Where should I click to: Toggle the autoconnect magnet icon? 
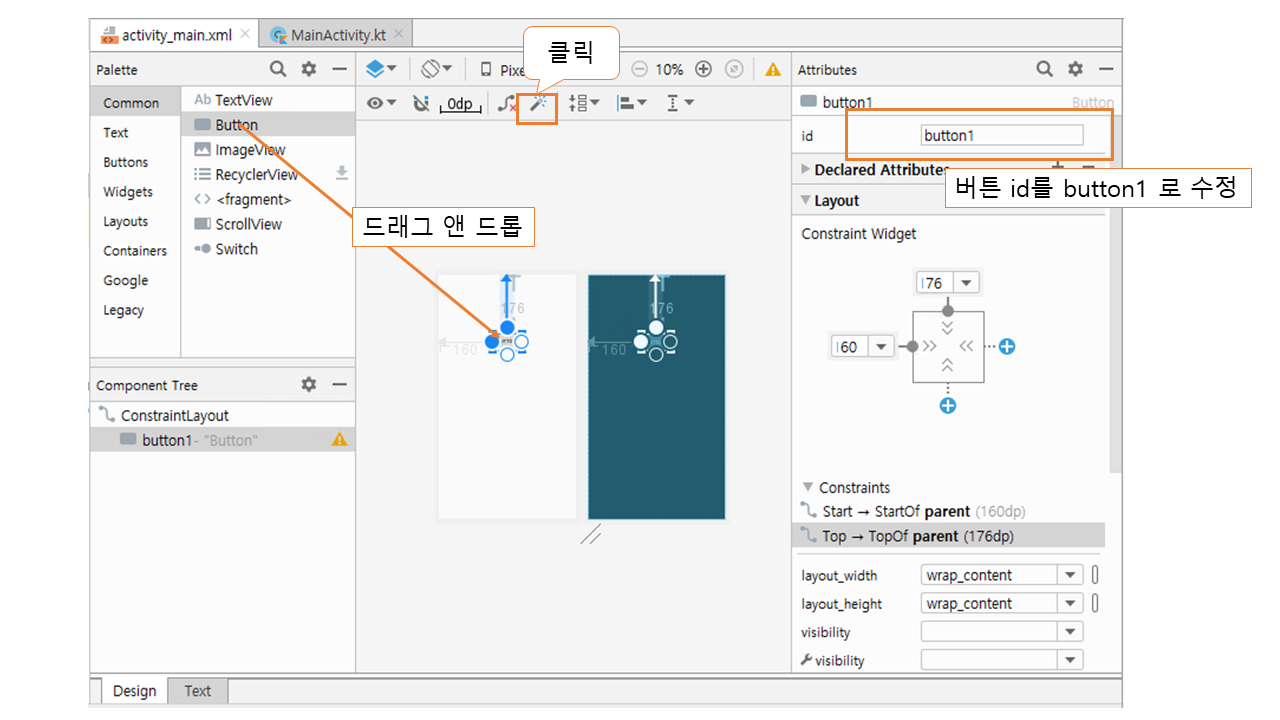(x=421, y=104)
